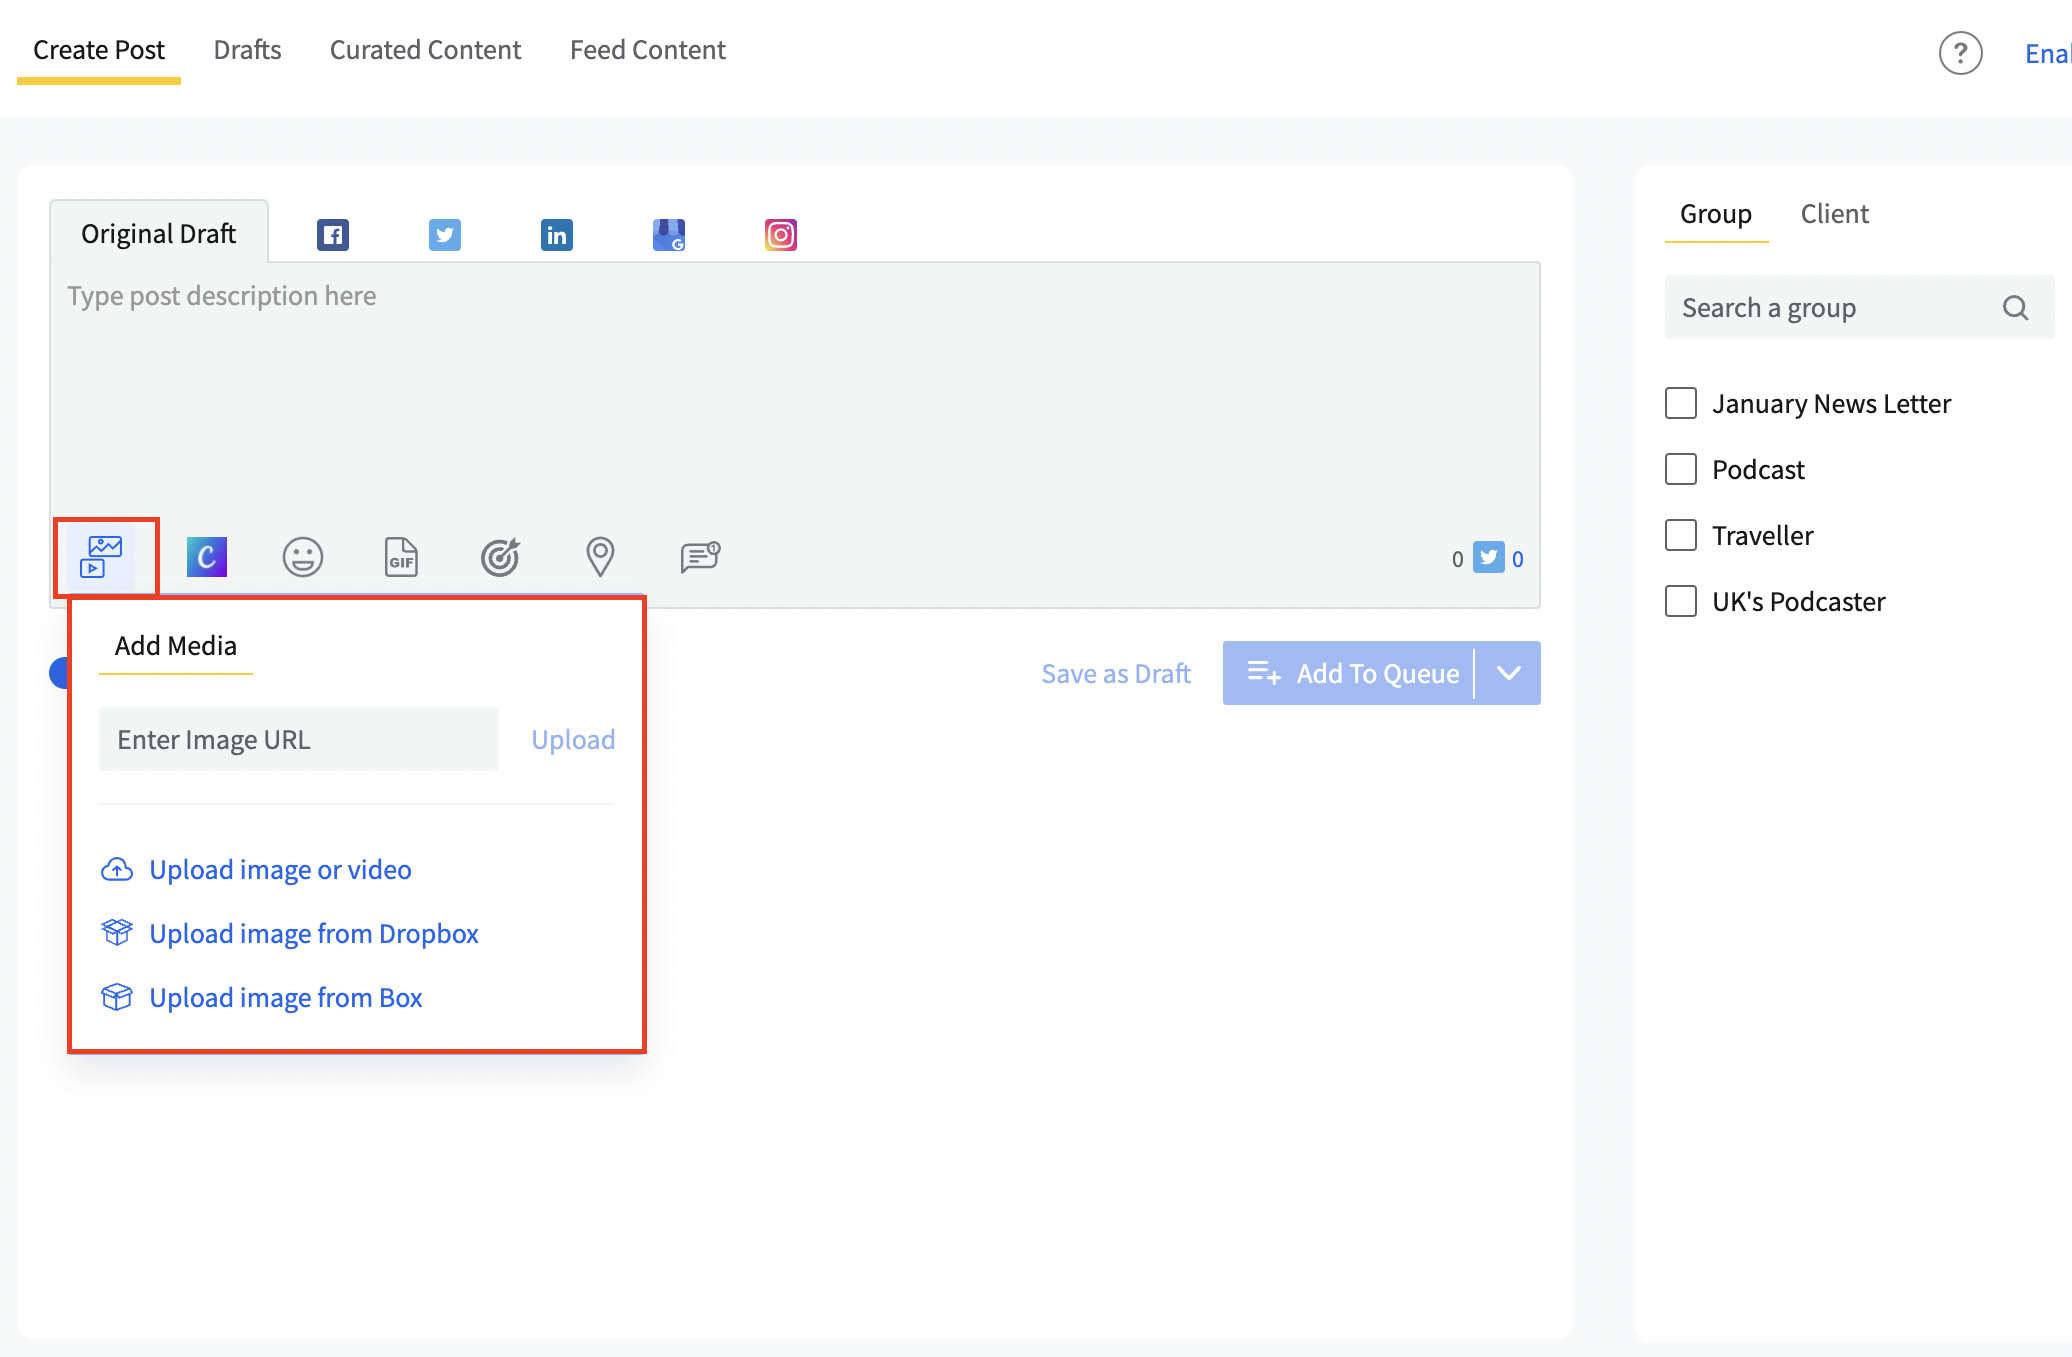Click the target audience icon
This screenshot has width=2072, height=1357.
pyautogui.click(x=500, y=557)
